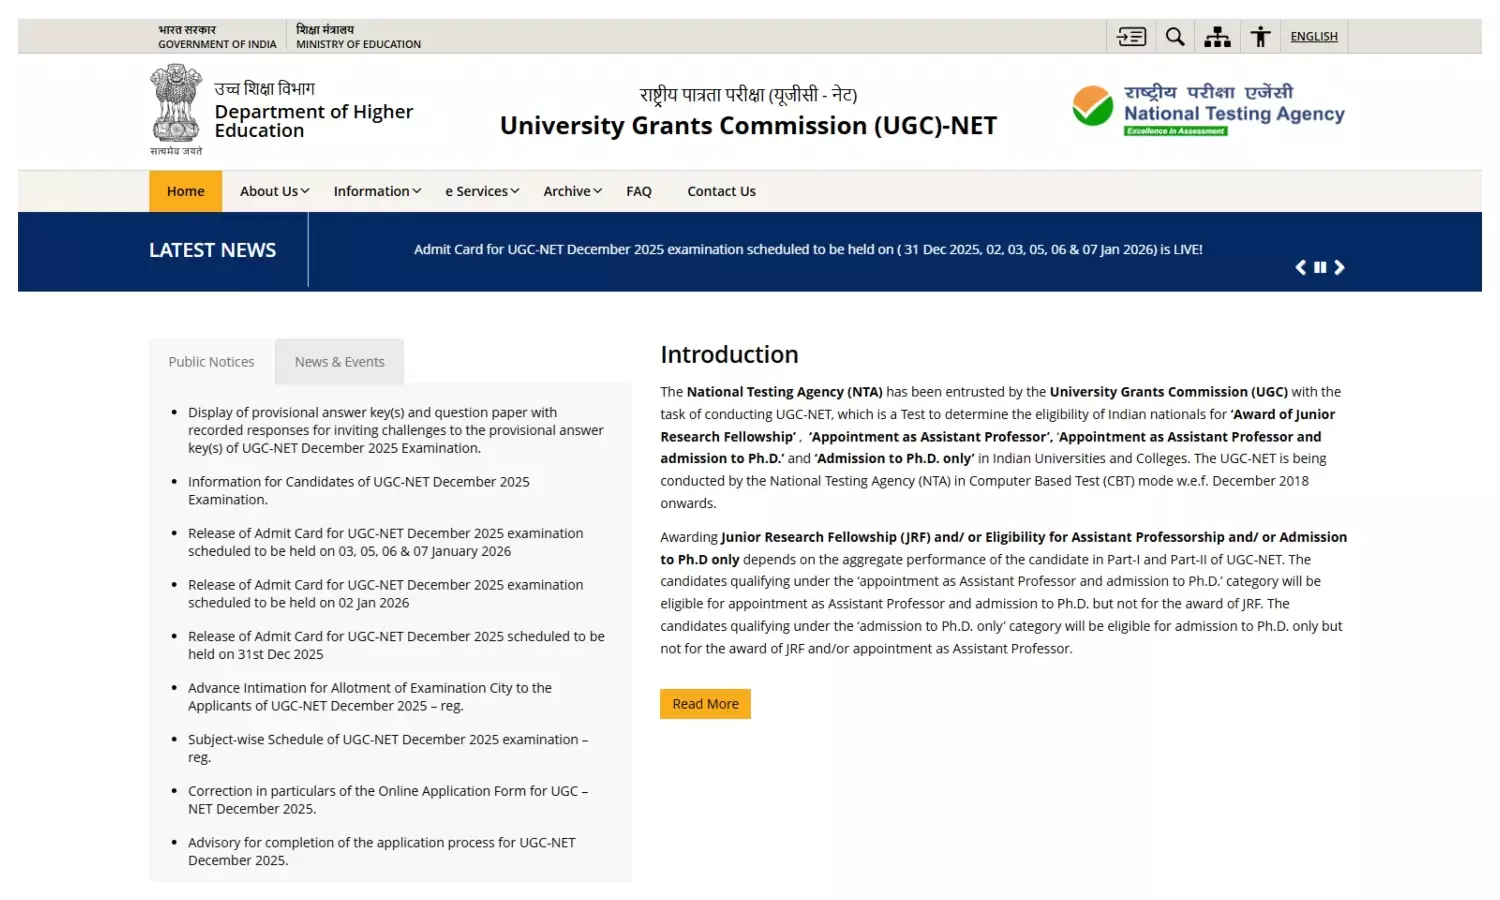The image size is (1500, 900).
Task: Click the Admit Card LIVE news headline
Action: (x=808, y=250)
